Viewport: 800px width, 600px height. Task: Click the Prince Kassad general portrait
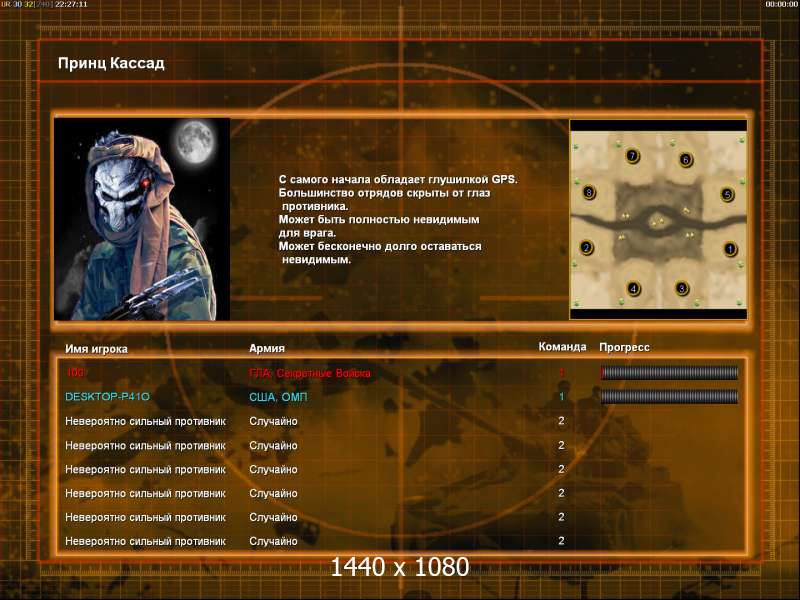click(x=142, y=219)
